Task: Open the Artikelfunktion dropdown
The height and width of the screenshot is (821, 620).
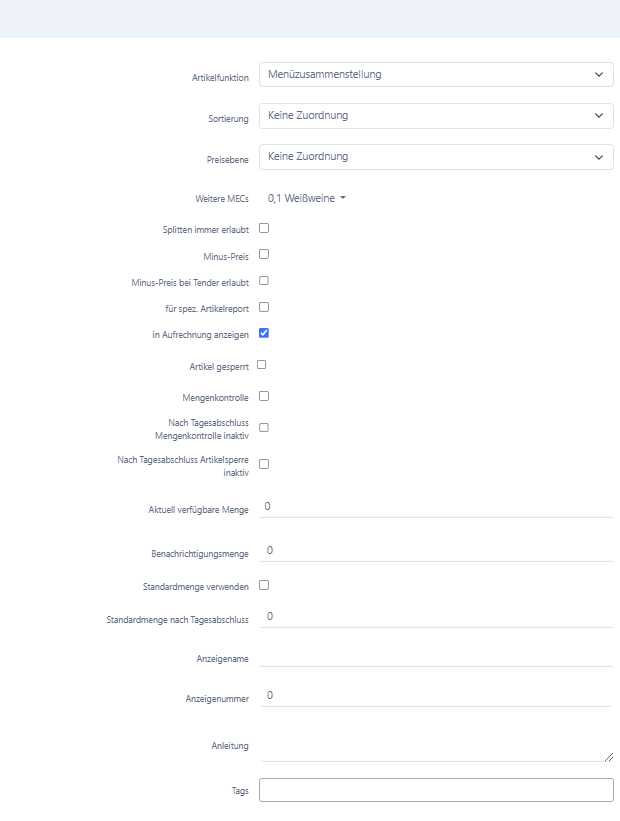Action: [x=436, y=74]
